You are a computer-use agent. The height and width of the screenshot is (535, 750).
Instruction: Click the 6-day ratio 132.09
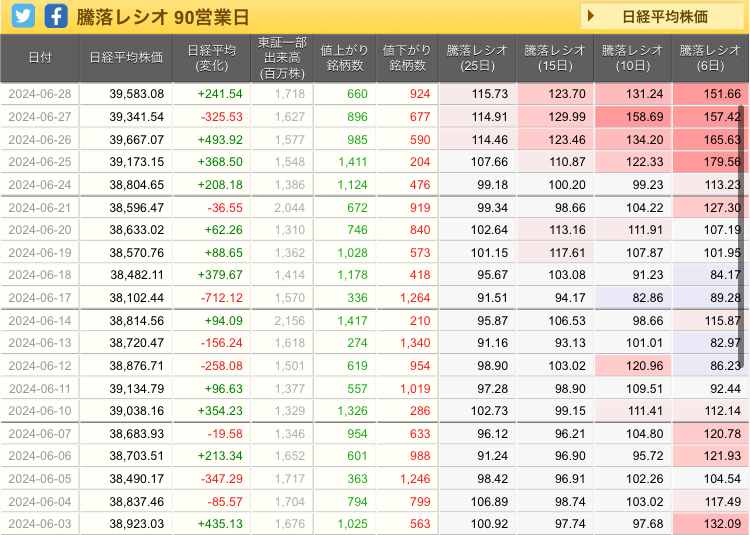coord(722,523)
